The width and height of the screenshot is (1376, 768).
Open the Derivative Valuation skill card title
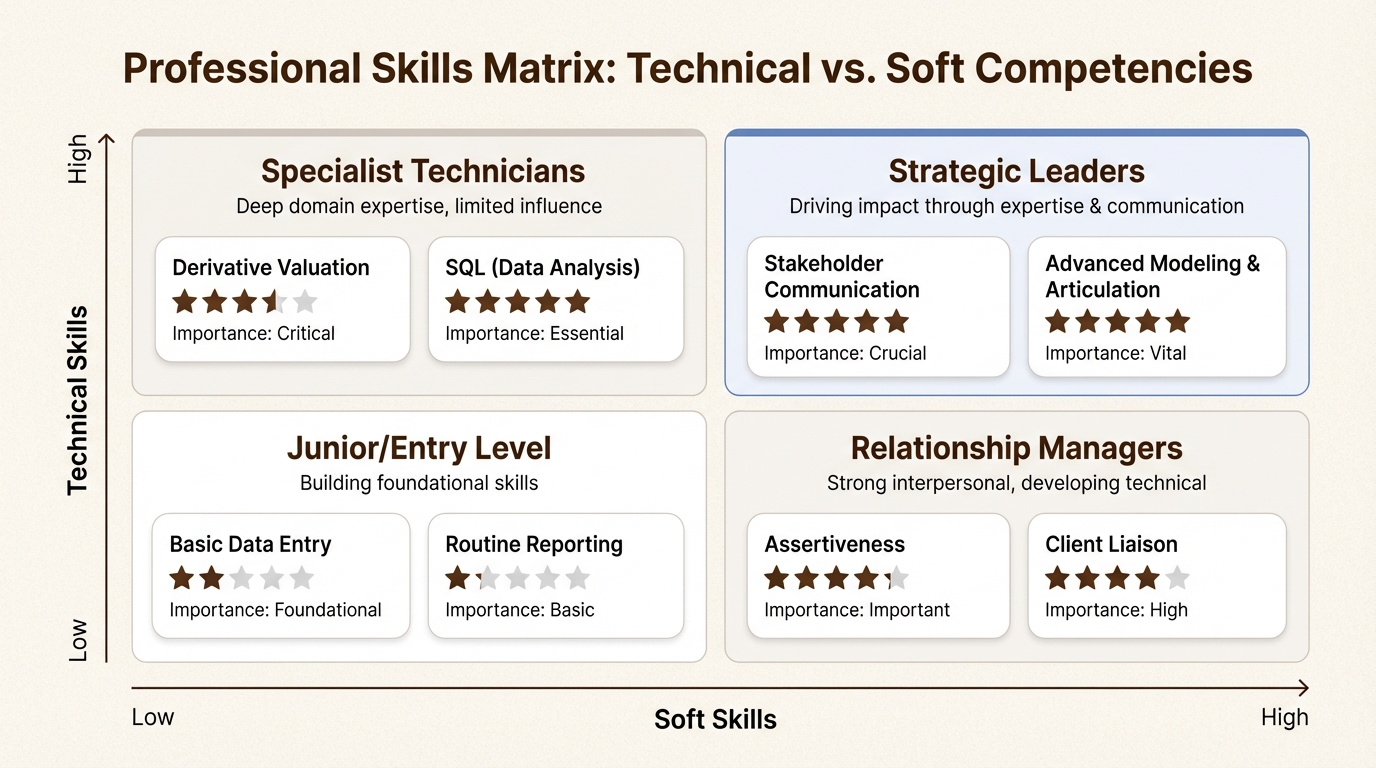coord(271,268)
